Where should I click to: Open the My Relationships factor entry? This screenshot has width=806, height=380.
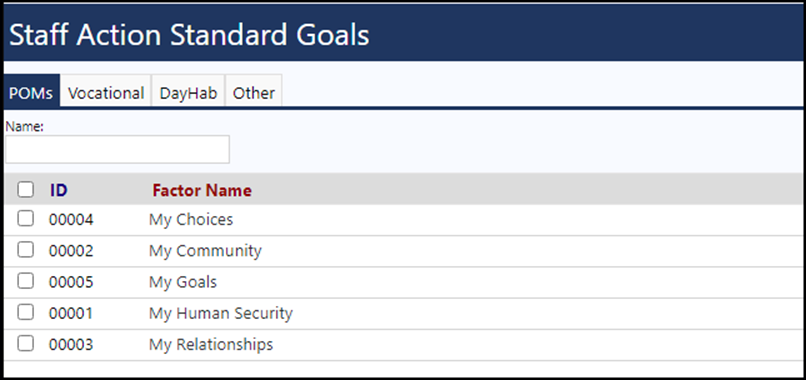pyautogui.click(x=211, y=344)
